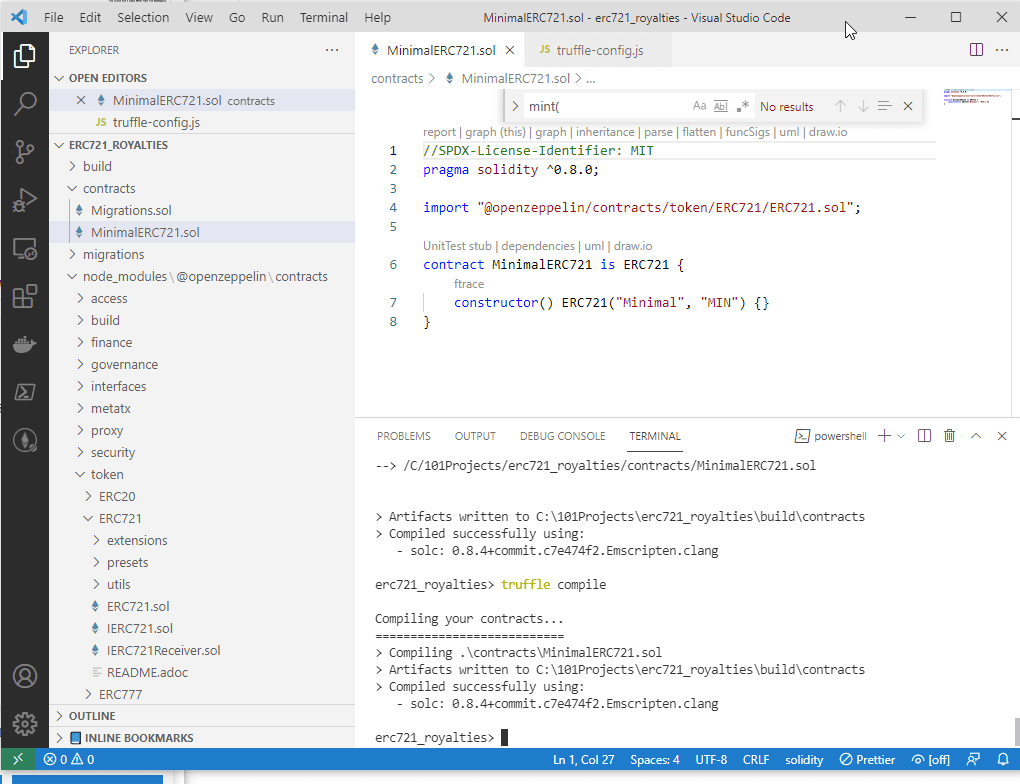Close the terminal panel

click(x=1002, y=436)
